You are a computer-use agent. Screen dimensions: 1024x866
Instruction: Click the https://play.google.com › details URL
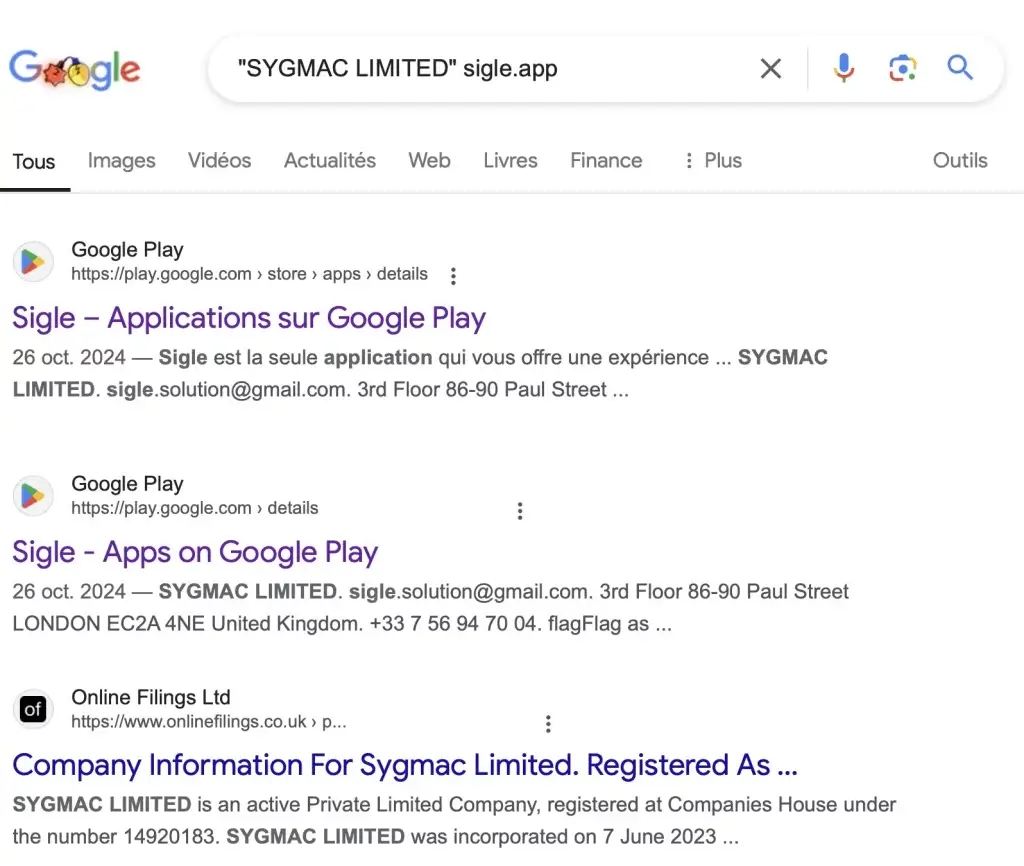[195, 508]
